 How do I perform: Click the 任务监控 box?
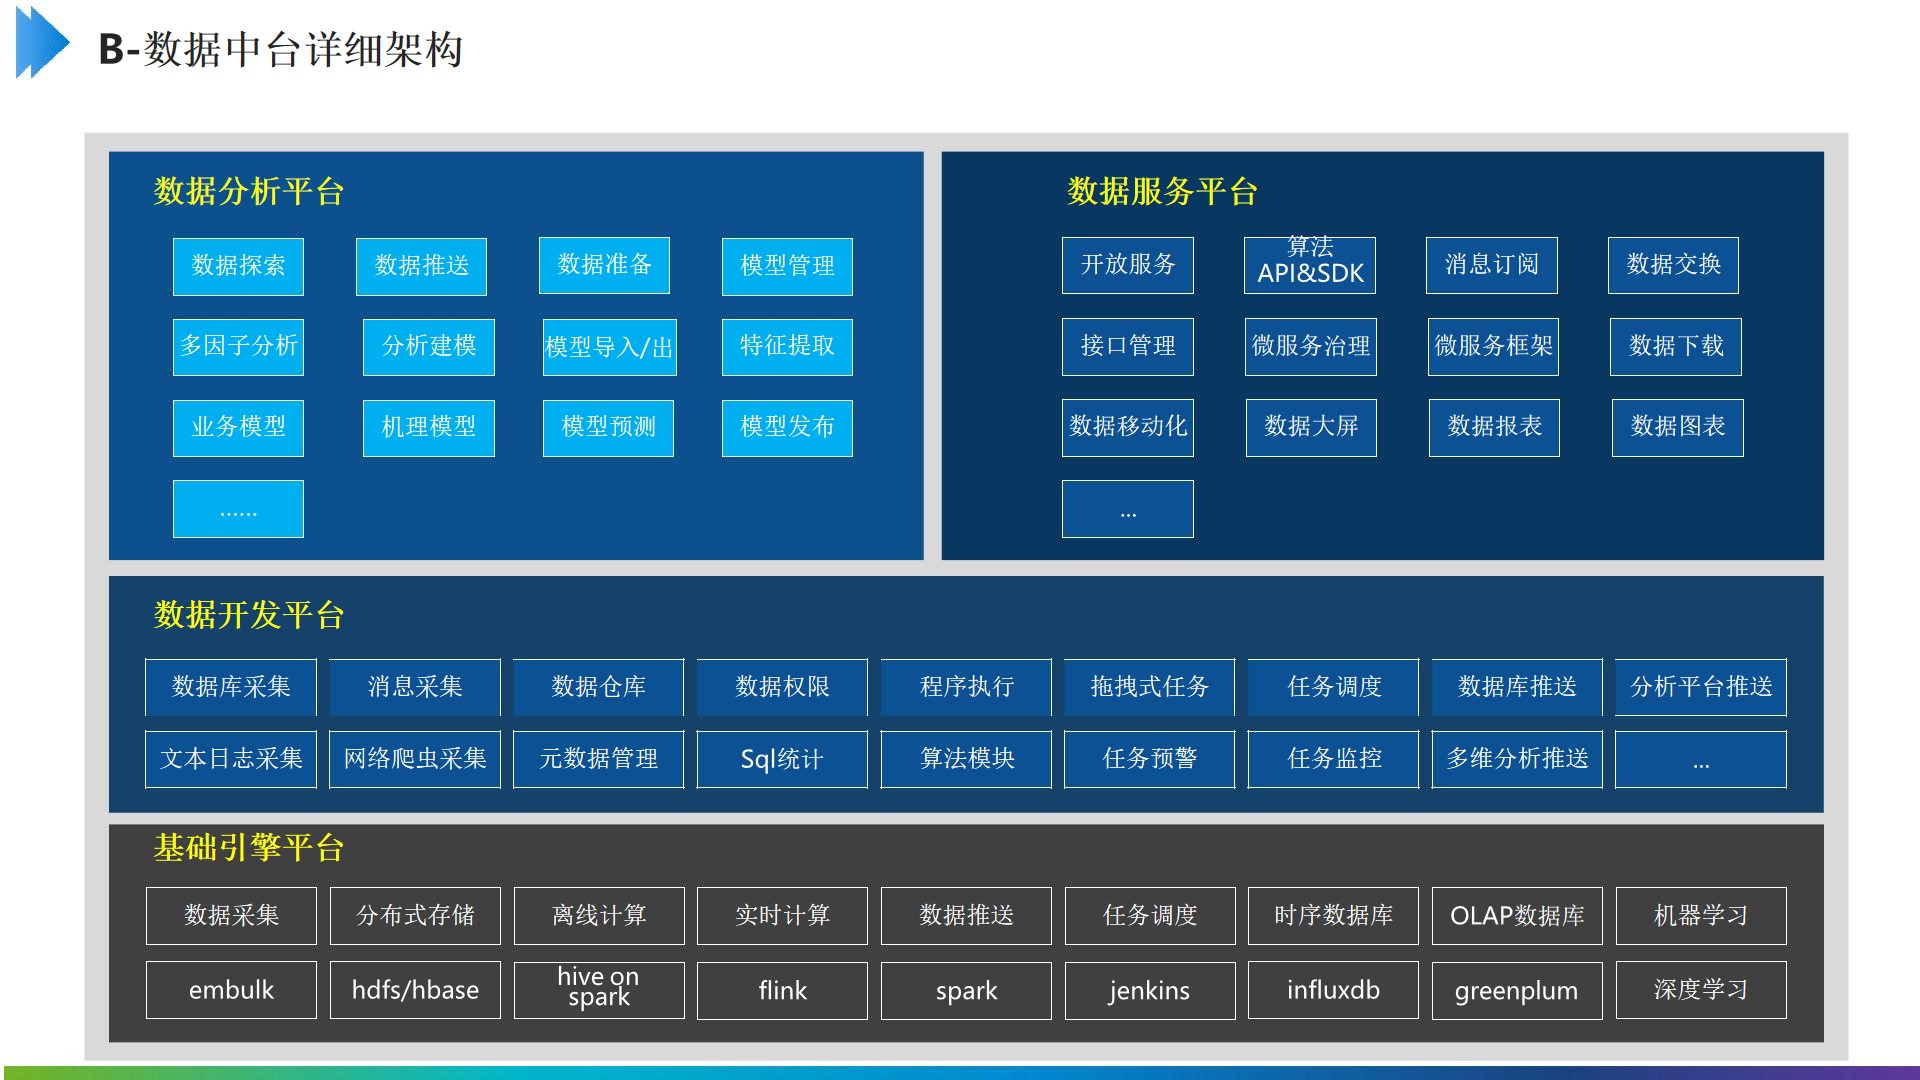[x=1334, y=760]
